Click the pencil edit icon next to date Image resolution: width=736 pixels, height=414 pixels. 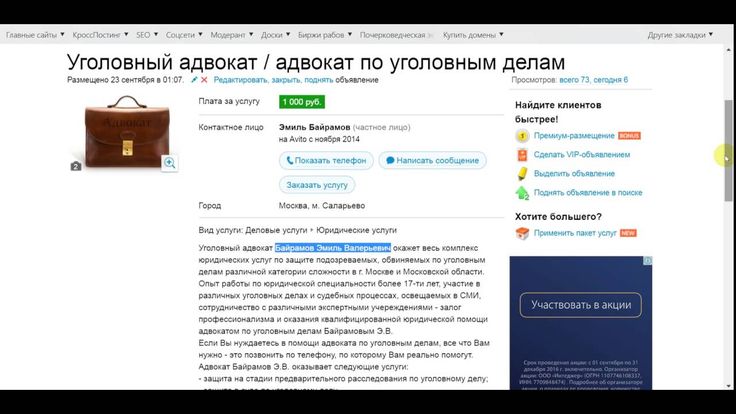(x=194, y=80)
